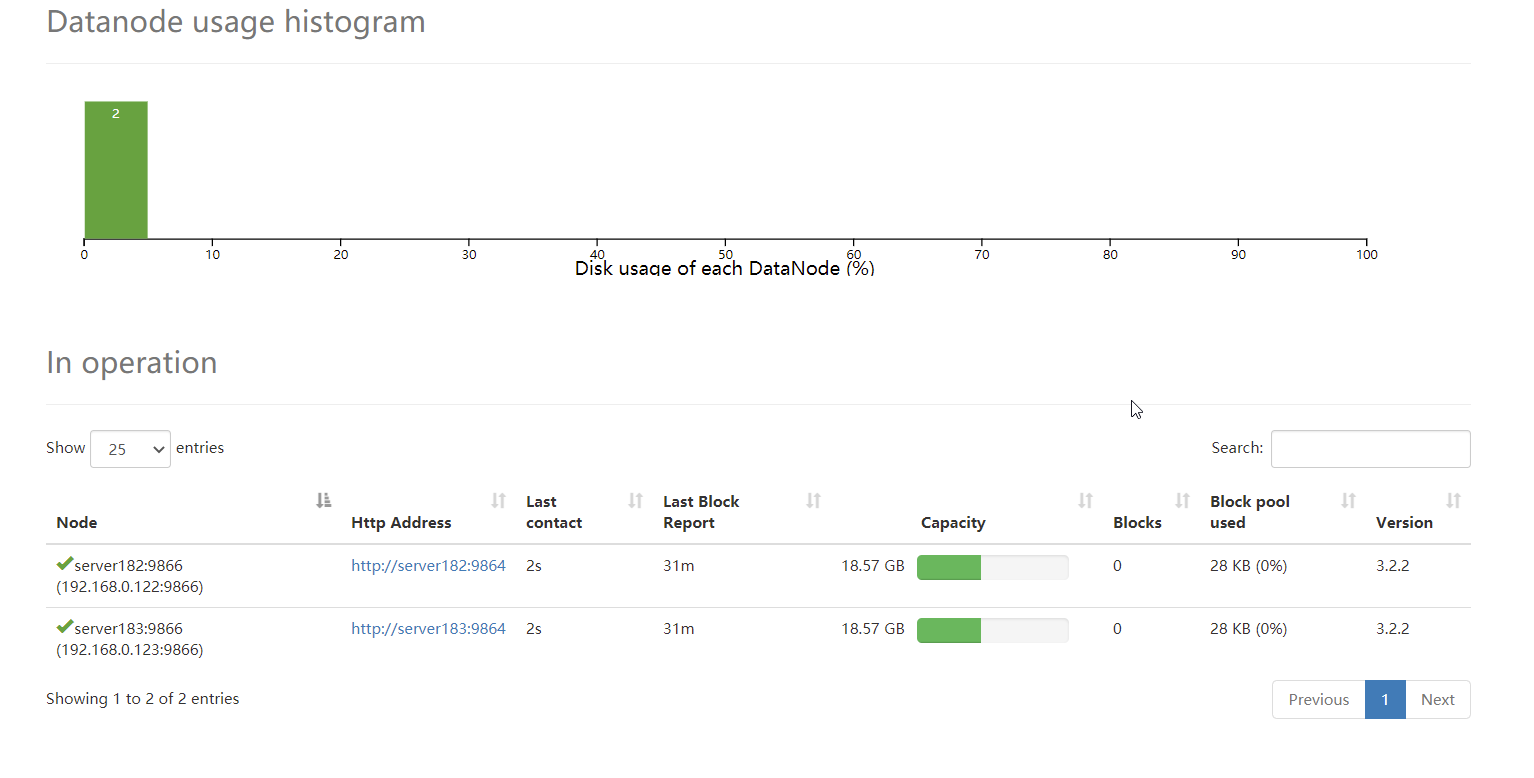Open http://server182:9864 link
The height and width of the screenshot is (778, 1534).
pos(428,566)
